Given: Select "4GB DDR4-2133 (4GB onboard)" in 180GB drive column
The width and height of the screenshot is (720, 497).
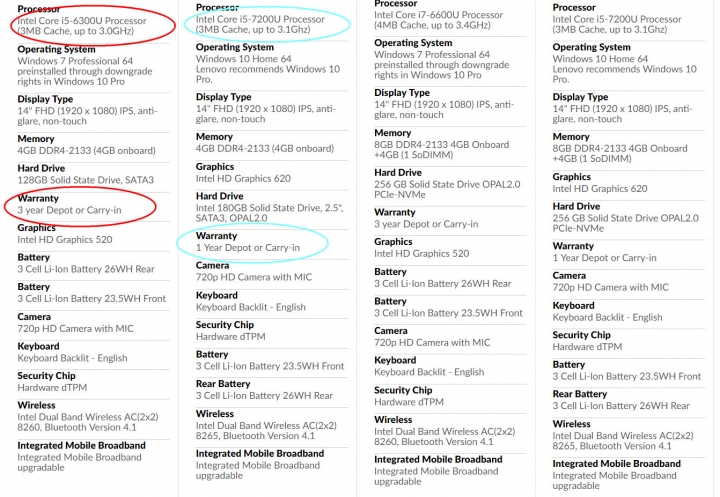Looking at the screenshot, I should 265,149.
